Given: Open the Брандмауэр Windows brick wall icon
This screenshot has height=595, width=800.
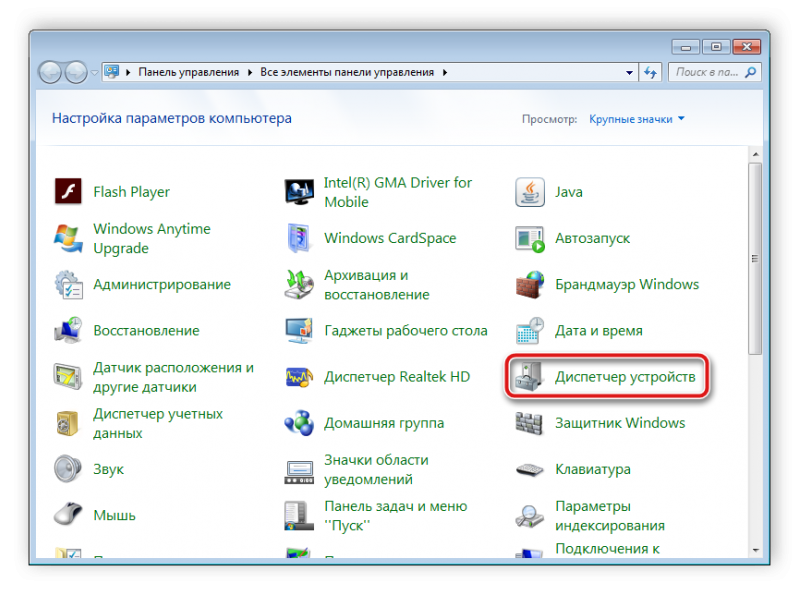Looking at the screenshot, I should pos(530,284).
